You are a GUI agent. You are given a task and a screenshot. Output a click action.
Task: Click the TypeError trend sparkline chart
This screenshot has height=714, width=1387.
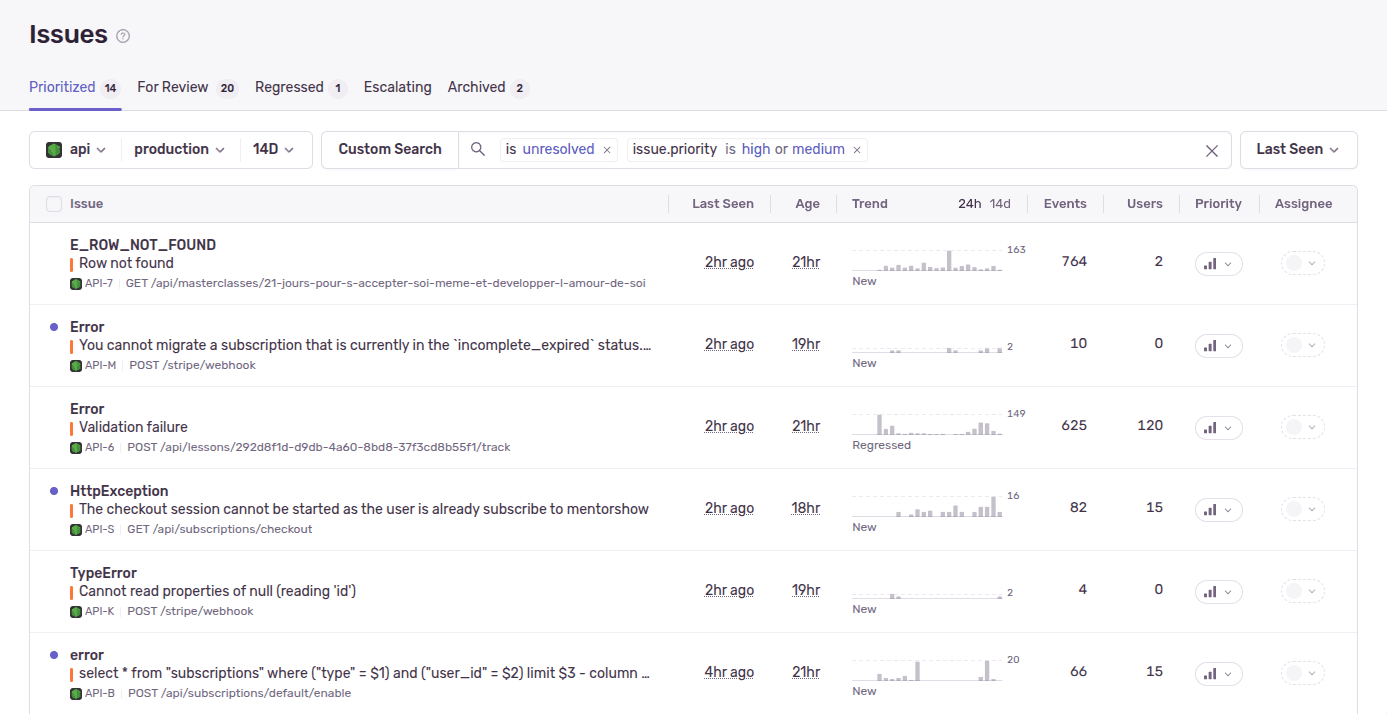927,590
